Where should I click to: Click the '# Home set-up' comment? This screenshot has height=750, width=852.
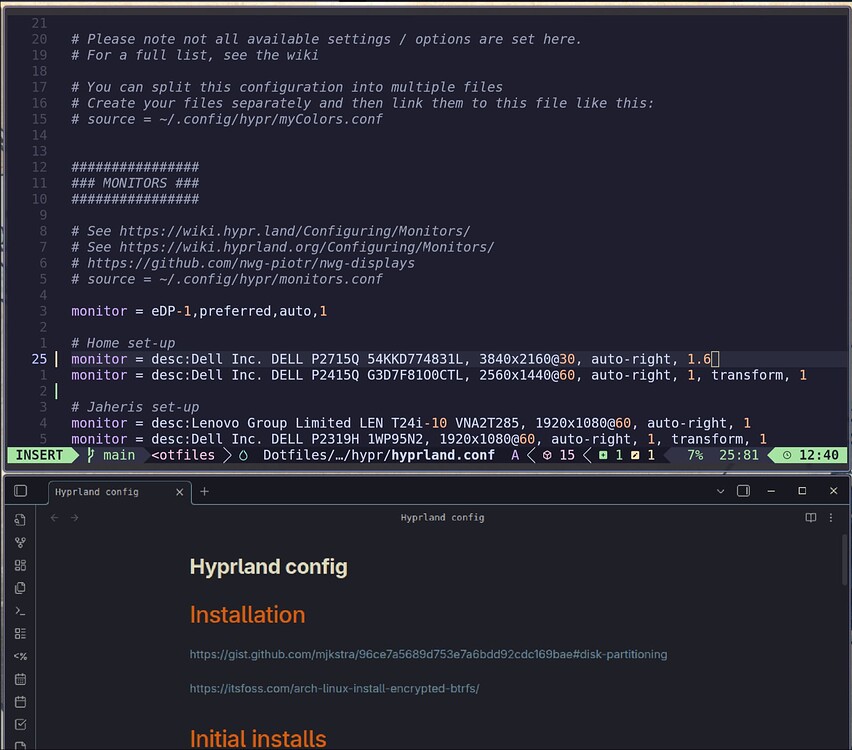tap(123, 343)
